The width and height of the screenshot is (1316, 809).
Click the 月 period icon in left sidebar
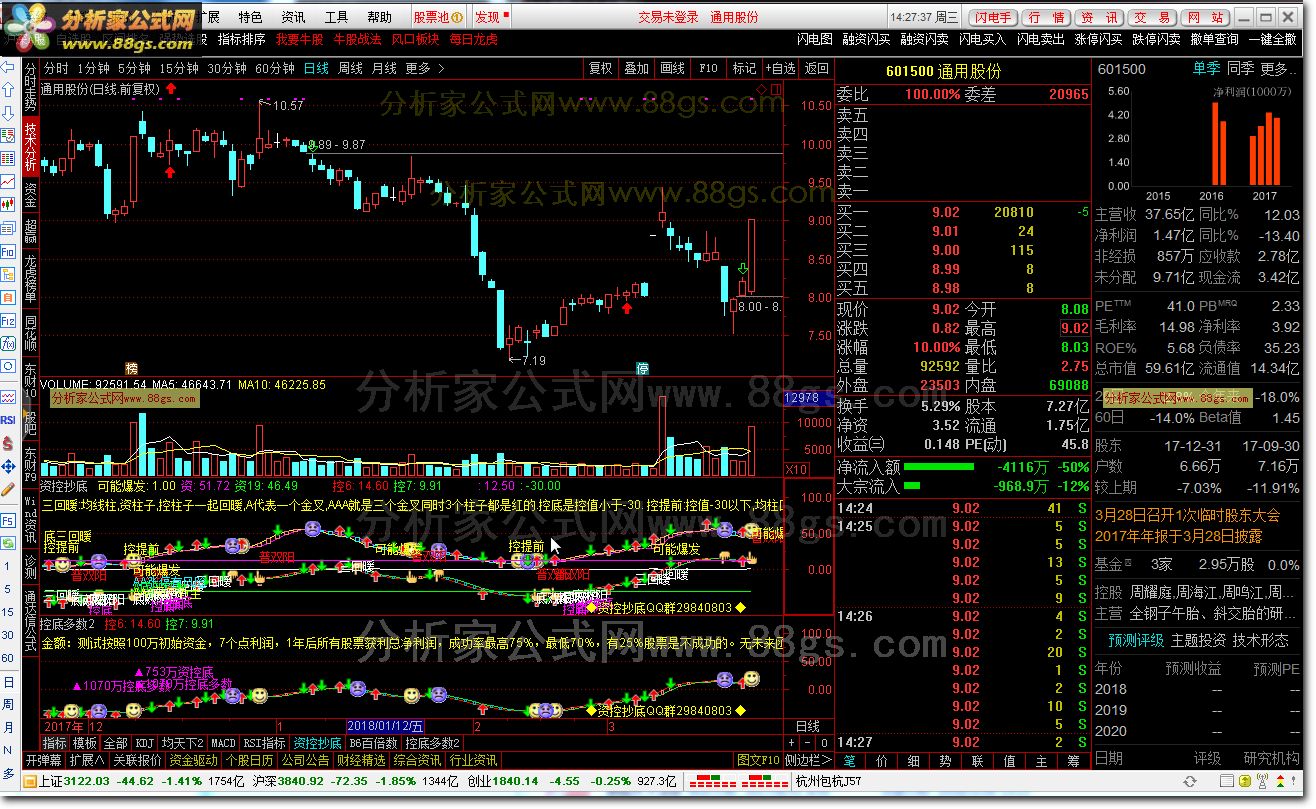coord(9,728)
